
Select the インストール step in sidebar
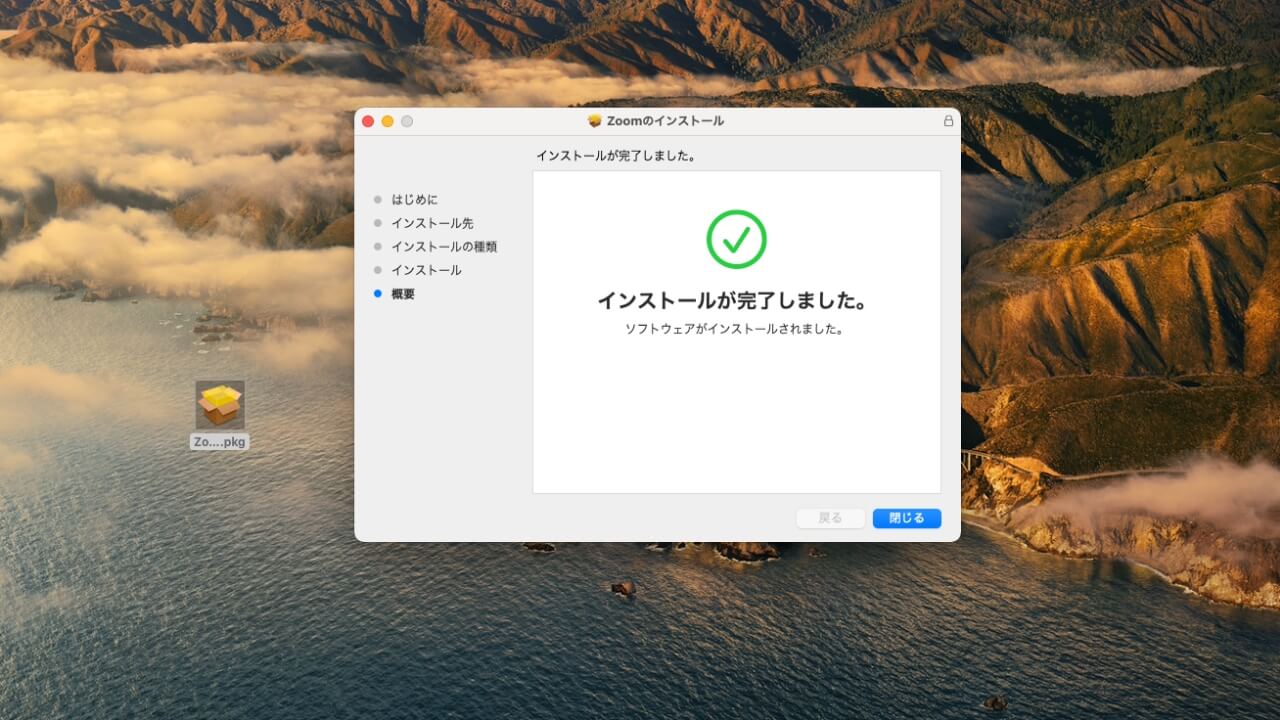tap(426, 270)
